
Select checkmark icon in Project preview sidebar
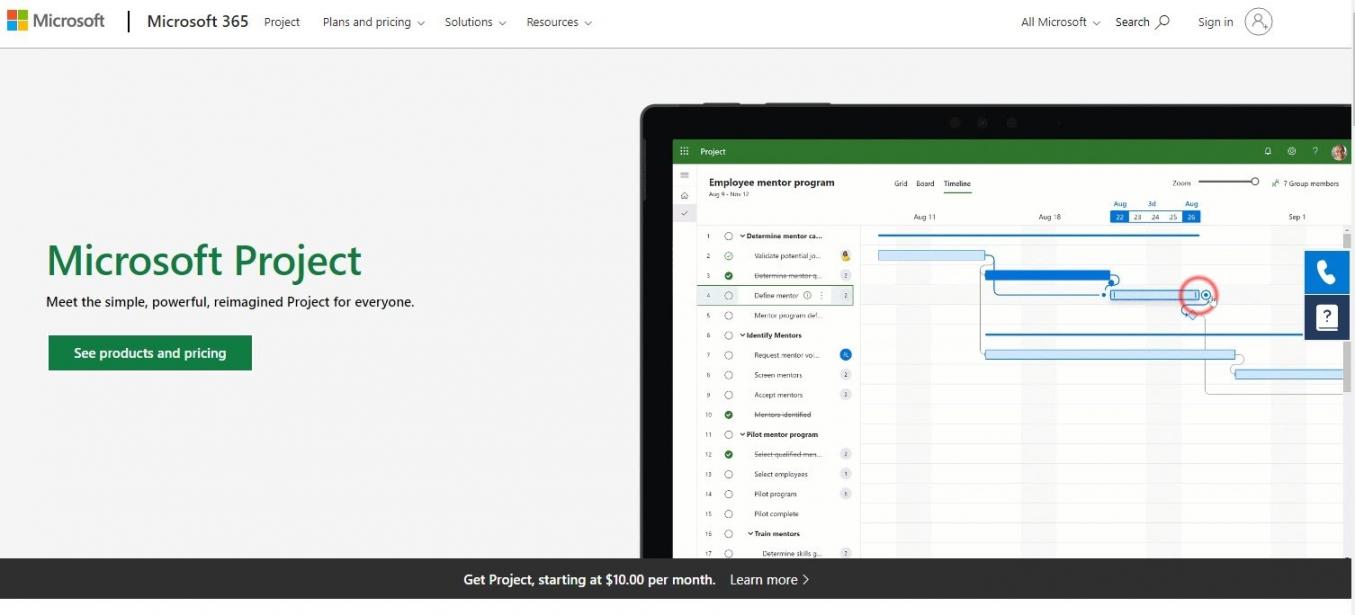(685, 213)
